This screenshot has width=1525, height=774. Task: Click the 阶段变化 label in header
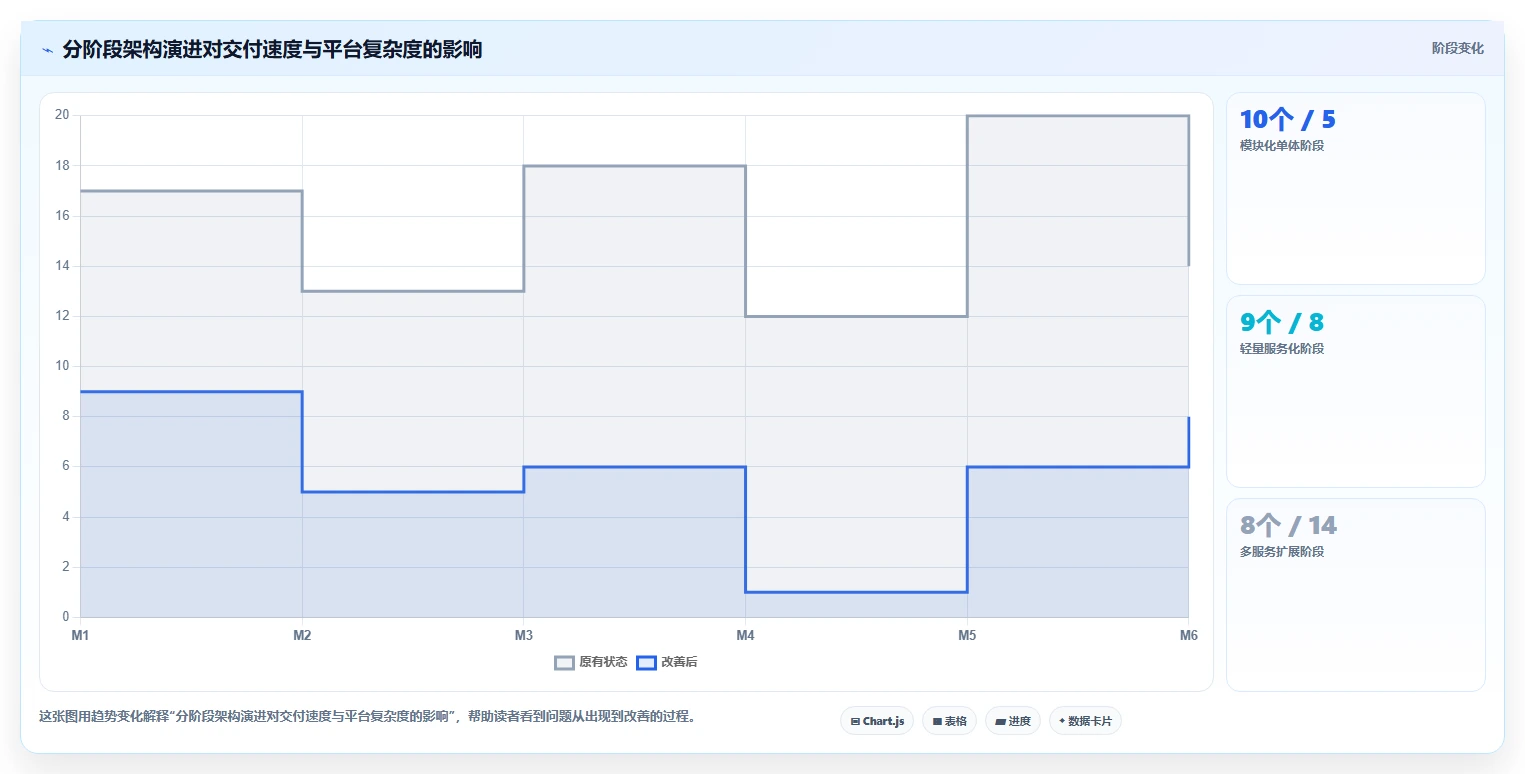(1457, 48)
